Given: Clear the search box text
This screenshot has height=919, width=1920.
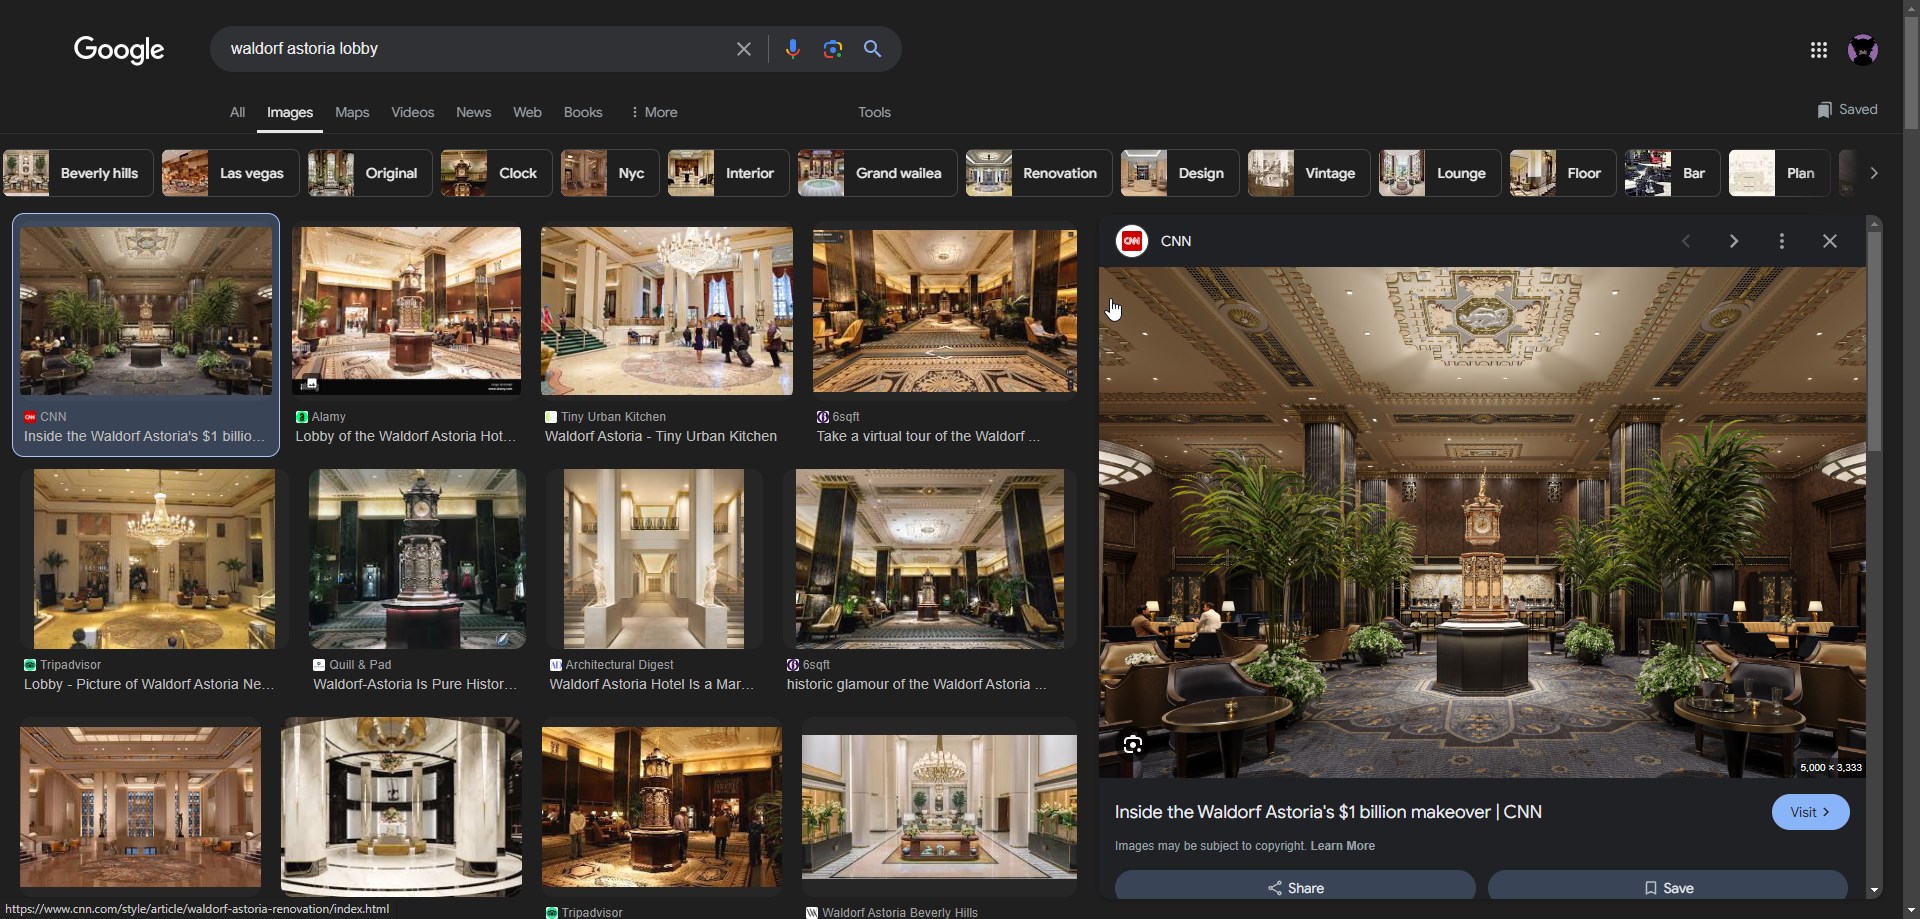Looking at the screenshot, I should [743, 49].
